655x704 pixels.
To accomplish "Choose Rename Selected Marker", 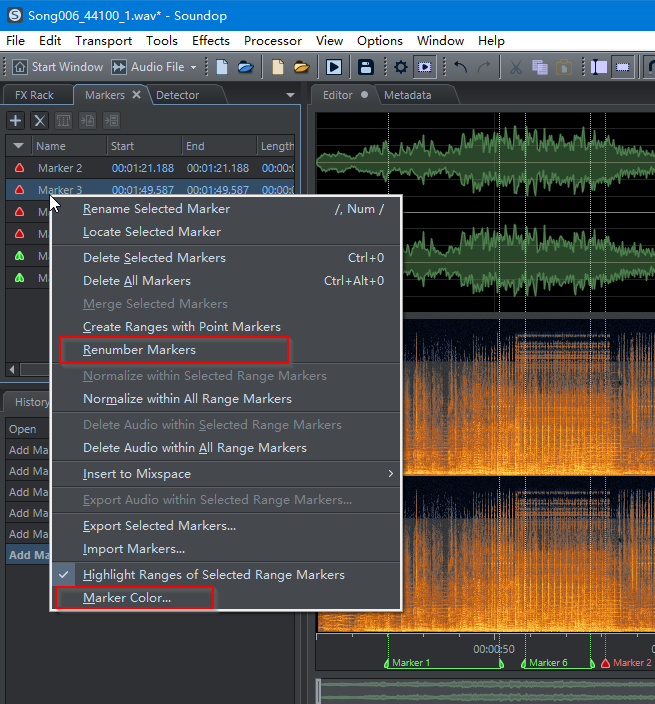I will (x=226, y=209).
